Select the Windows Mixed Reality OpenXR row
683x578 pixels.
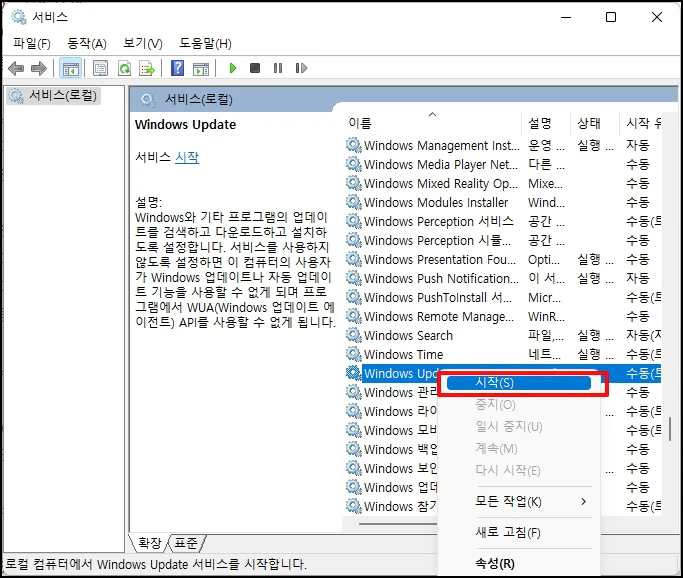pos(503,183)
